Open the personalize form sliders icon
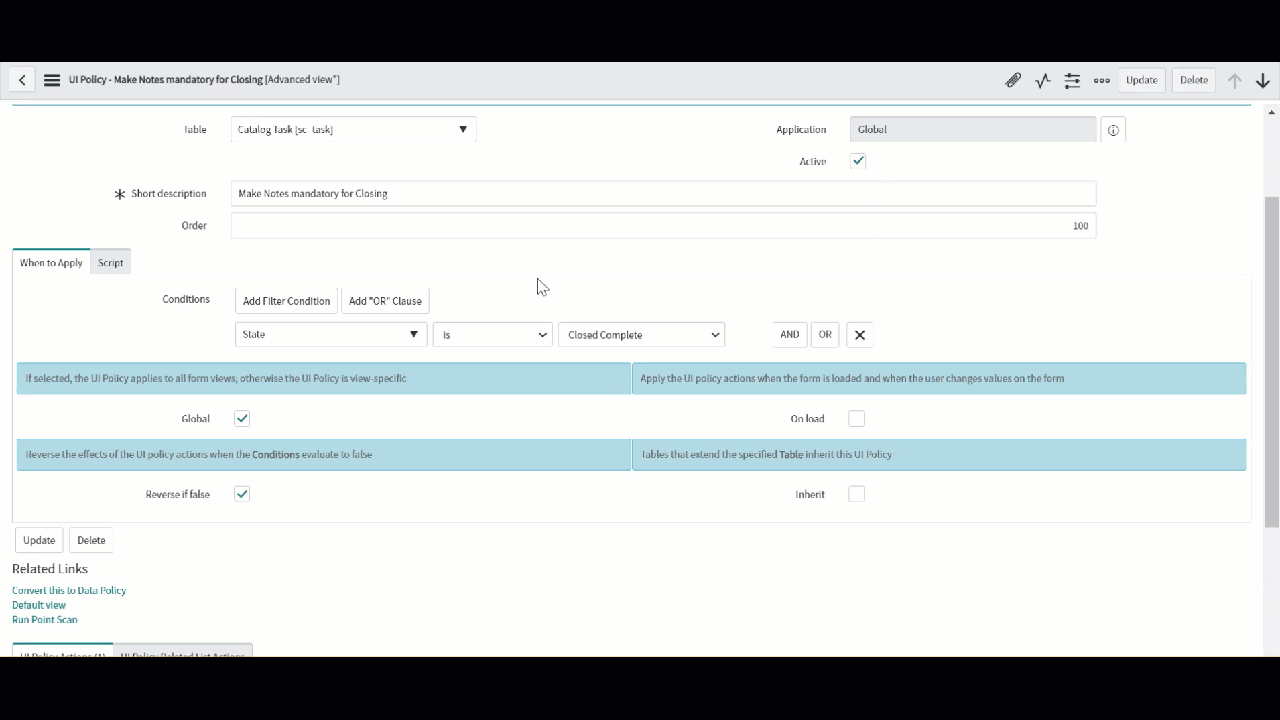 pyautogui.click(x=1072, y=80)
